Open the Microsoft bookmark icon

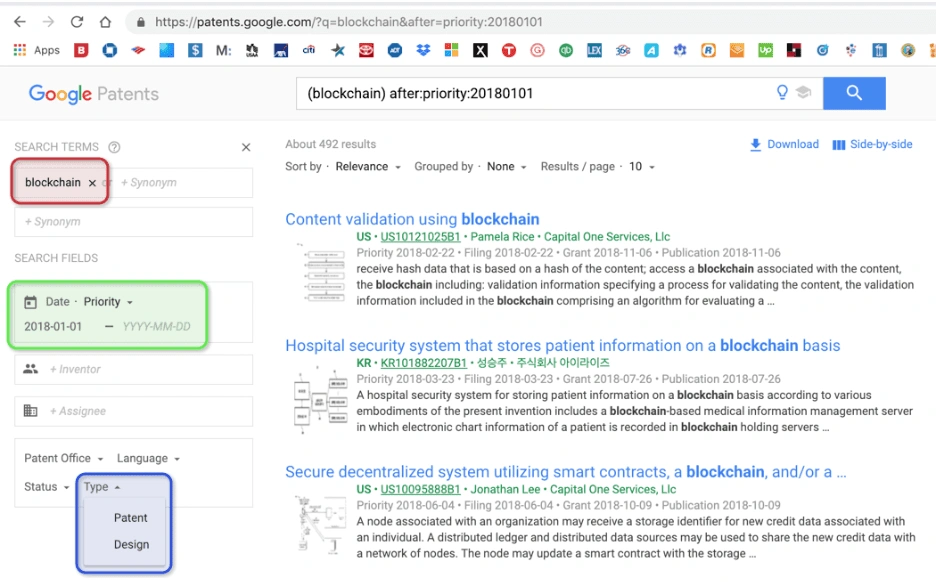pyautogui.click(x=451, y=50)
